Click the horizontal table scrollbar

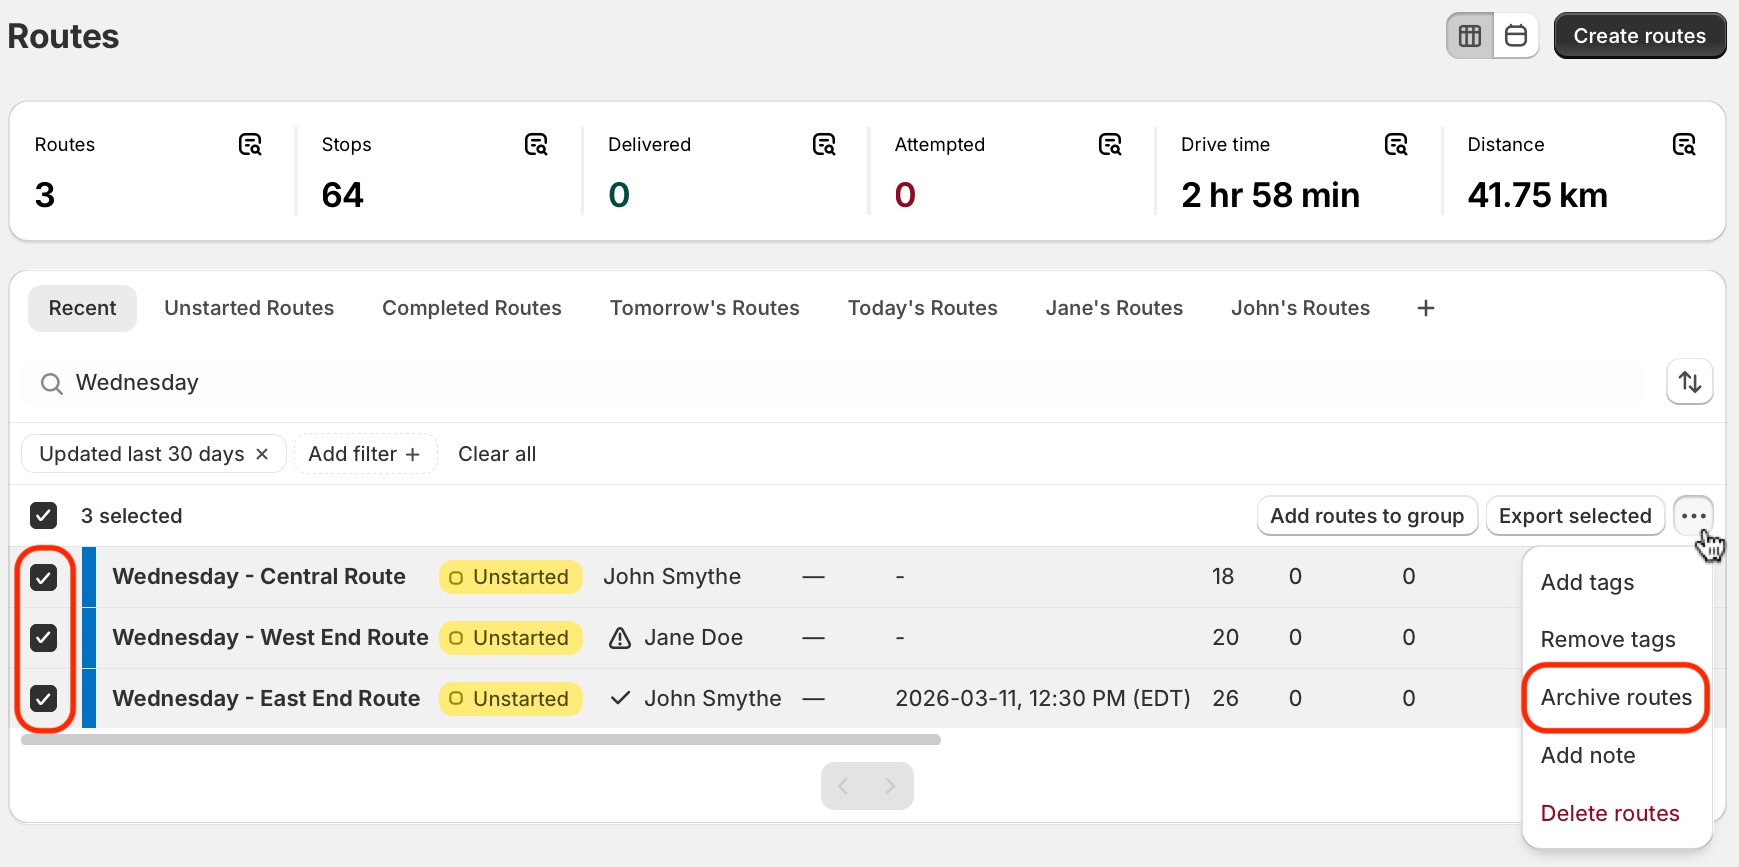480,740
